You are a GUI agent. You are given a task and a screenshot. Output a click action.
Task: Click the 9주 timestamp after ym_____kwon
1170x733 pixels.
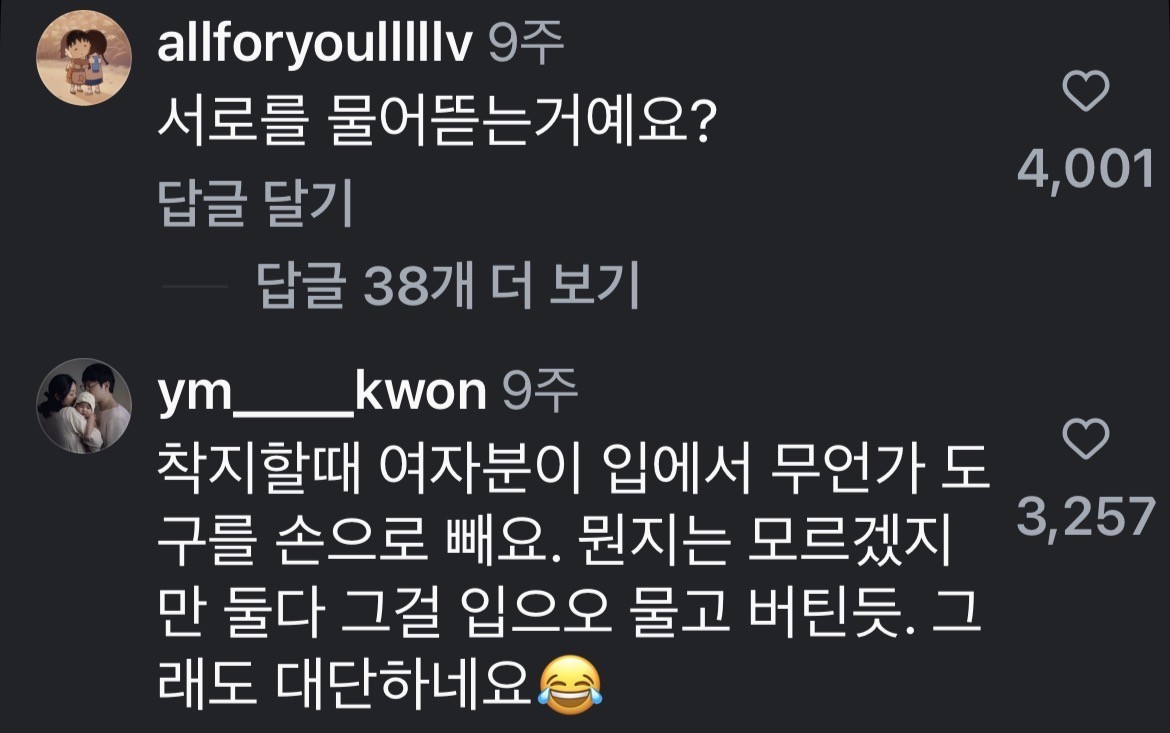pyautogui.click(x=540, y=392)
